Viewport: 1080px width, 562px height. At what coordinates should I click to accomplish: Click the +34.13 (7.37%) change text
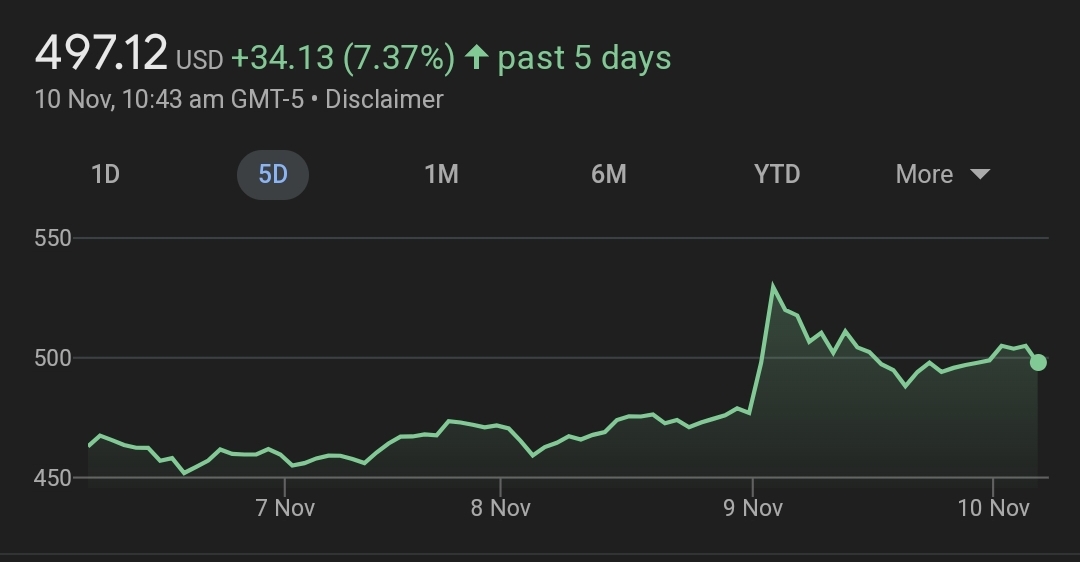tap(343, 58)
